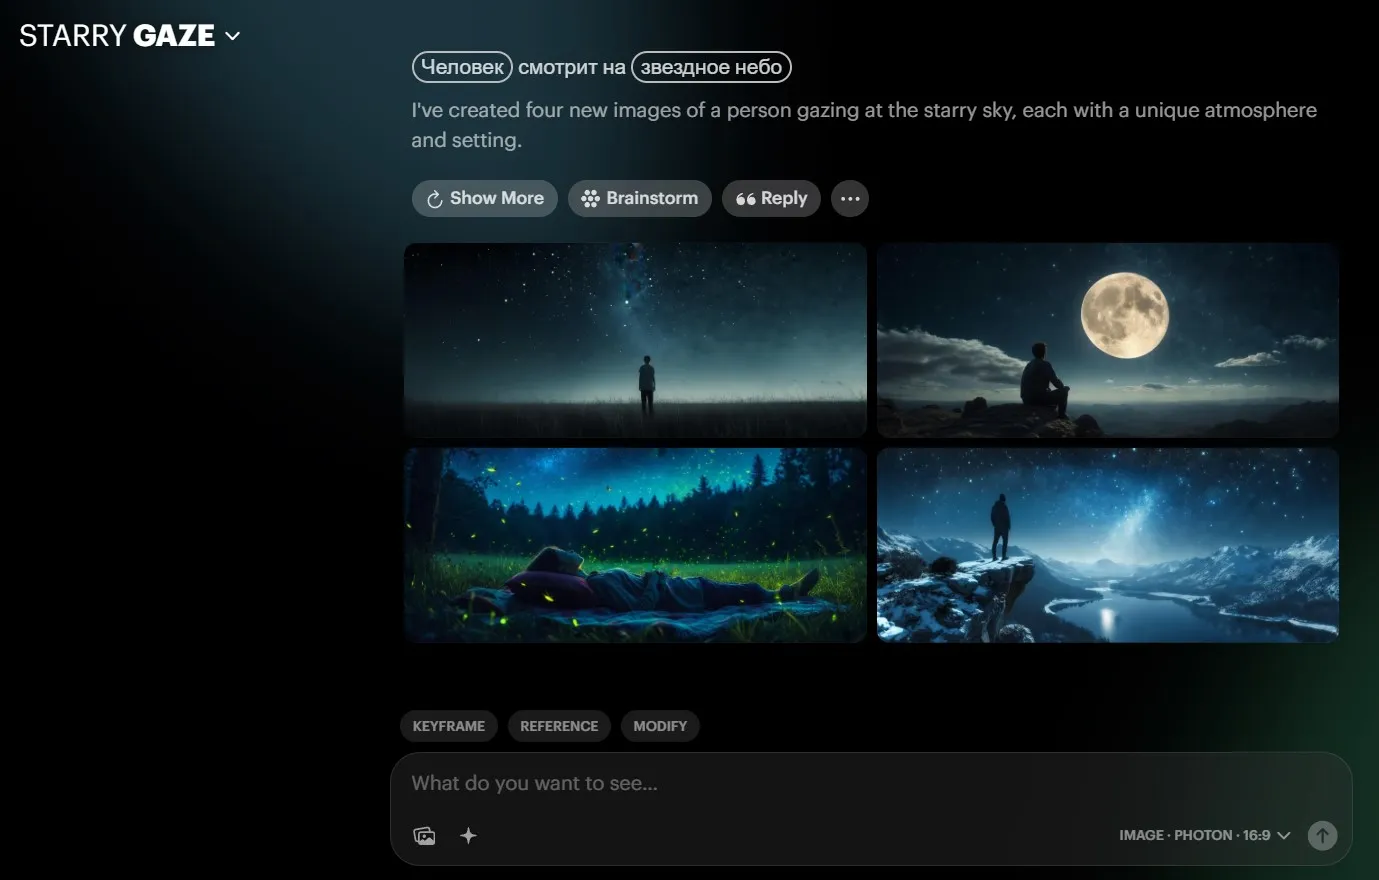Open the fireflies forest meadow image

coord(635,545)
